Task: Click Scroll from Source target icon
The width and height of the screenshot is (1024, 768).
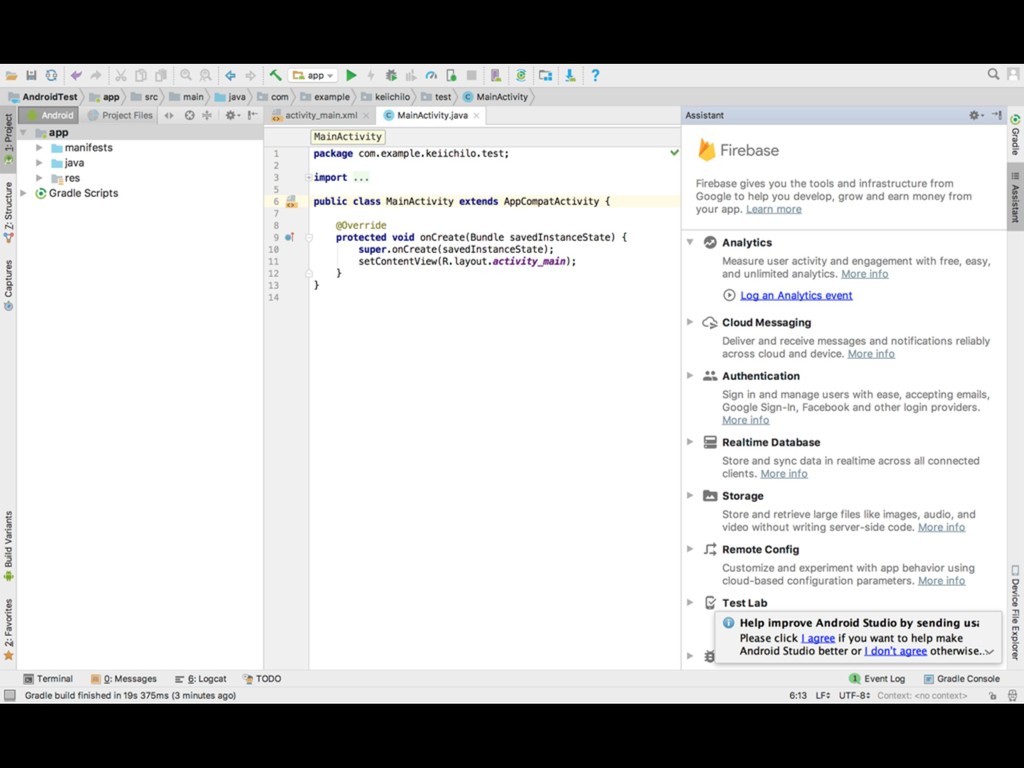Action: point(189,116)
